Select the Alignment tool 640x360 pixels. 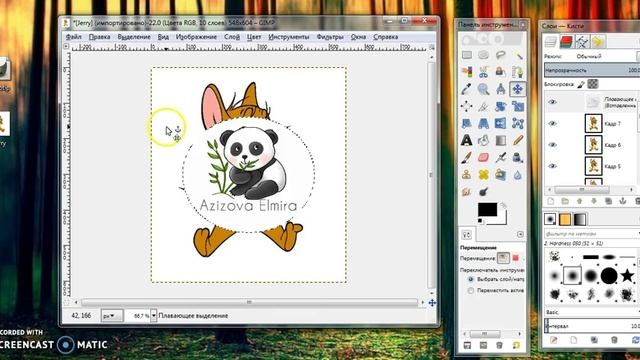pos(467,107)
